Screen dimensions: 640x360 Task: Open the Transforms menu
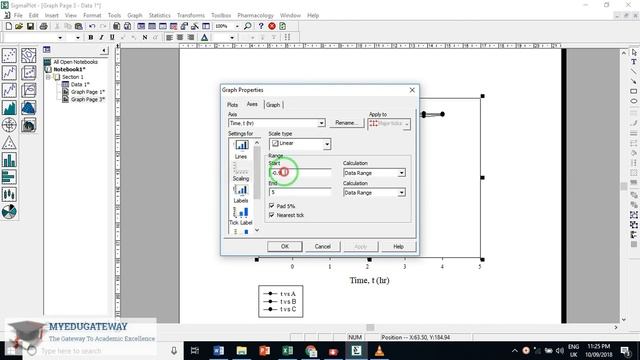(191, 16)
